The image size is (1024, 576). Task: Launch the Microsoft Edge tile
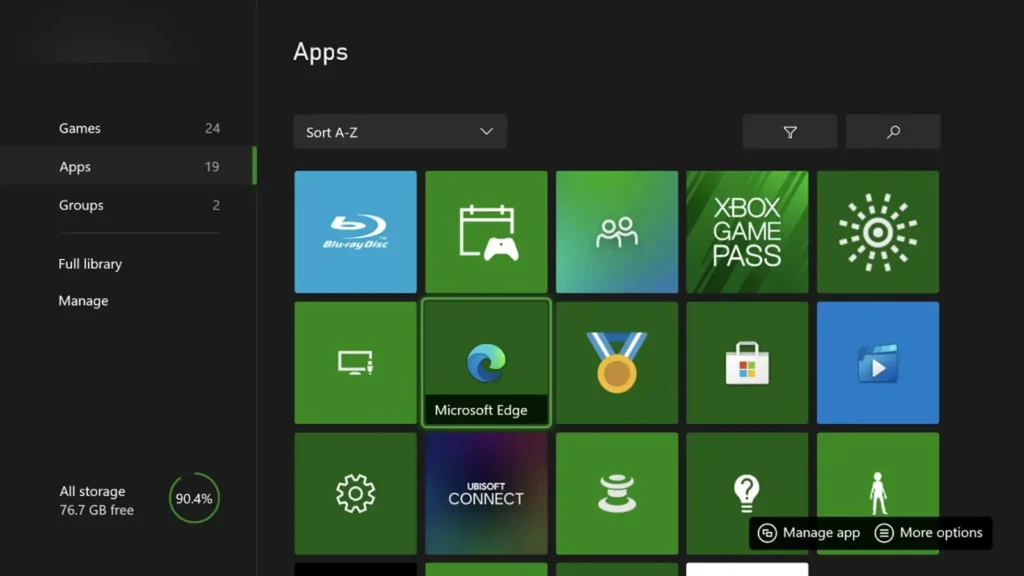(x=486, y=362)
